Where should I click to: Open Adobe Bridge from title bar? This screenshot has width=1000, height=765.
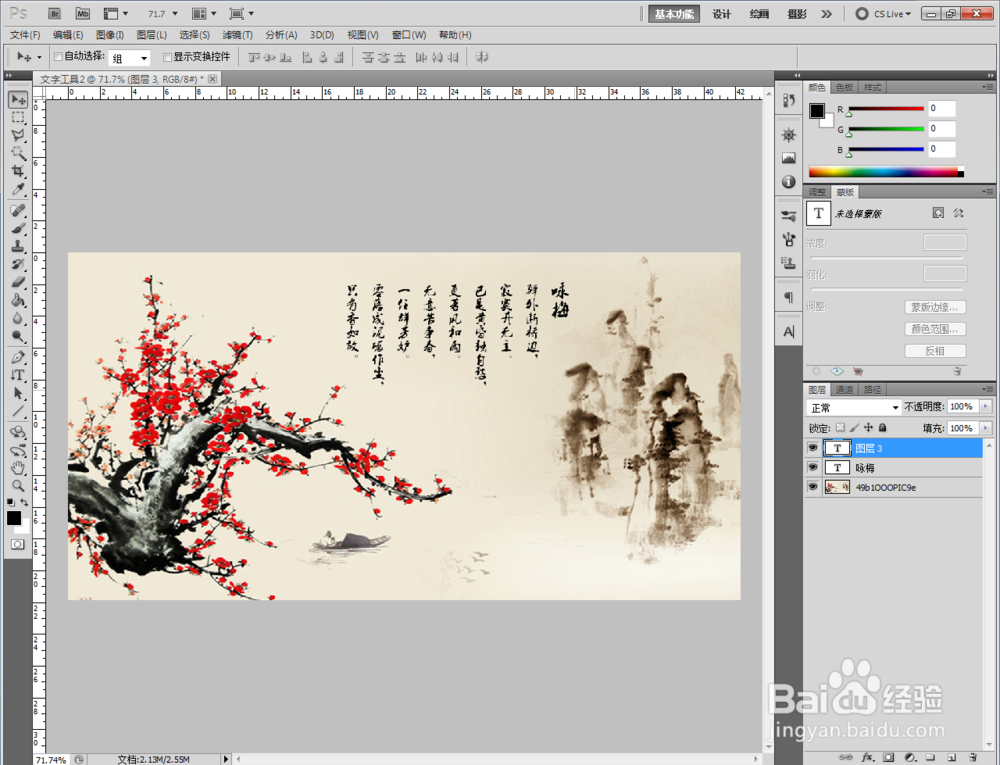click(x=55, y=13)
